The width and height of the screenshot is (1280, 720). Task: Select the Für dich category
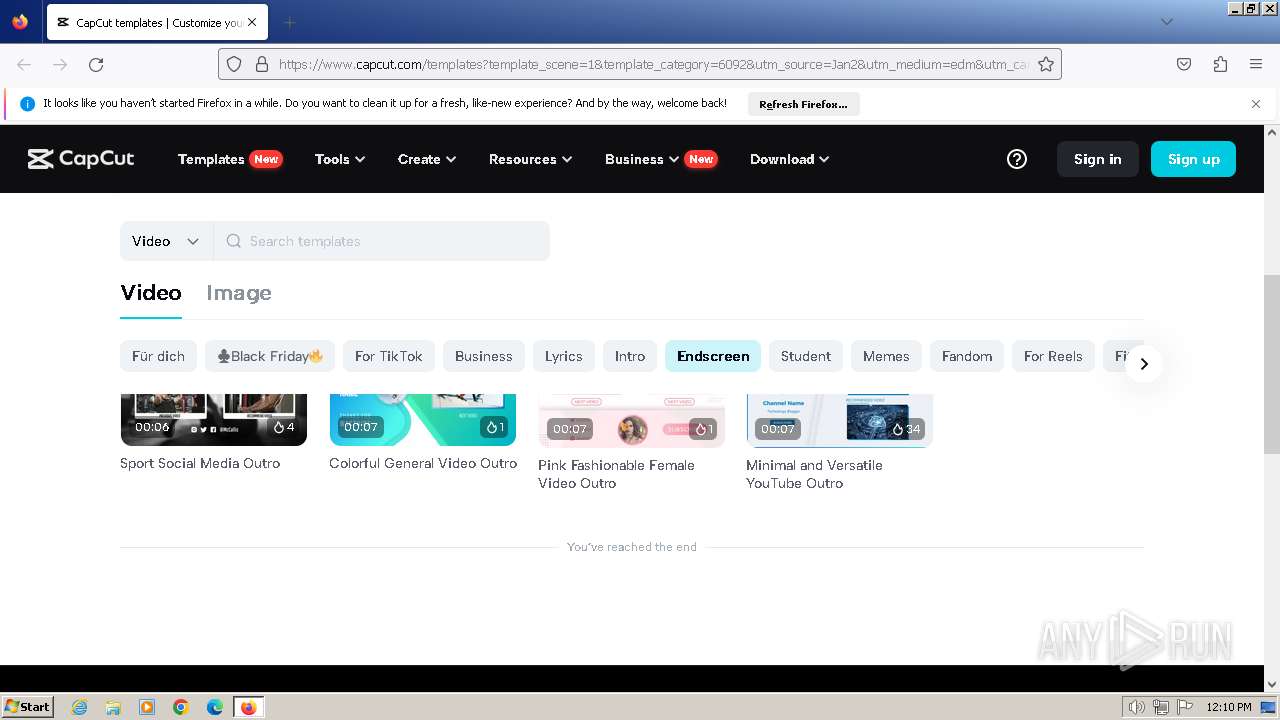tap(158, 356)
